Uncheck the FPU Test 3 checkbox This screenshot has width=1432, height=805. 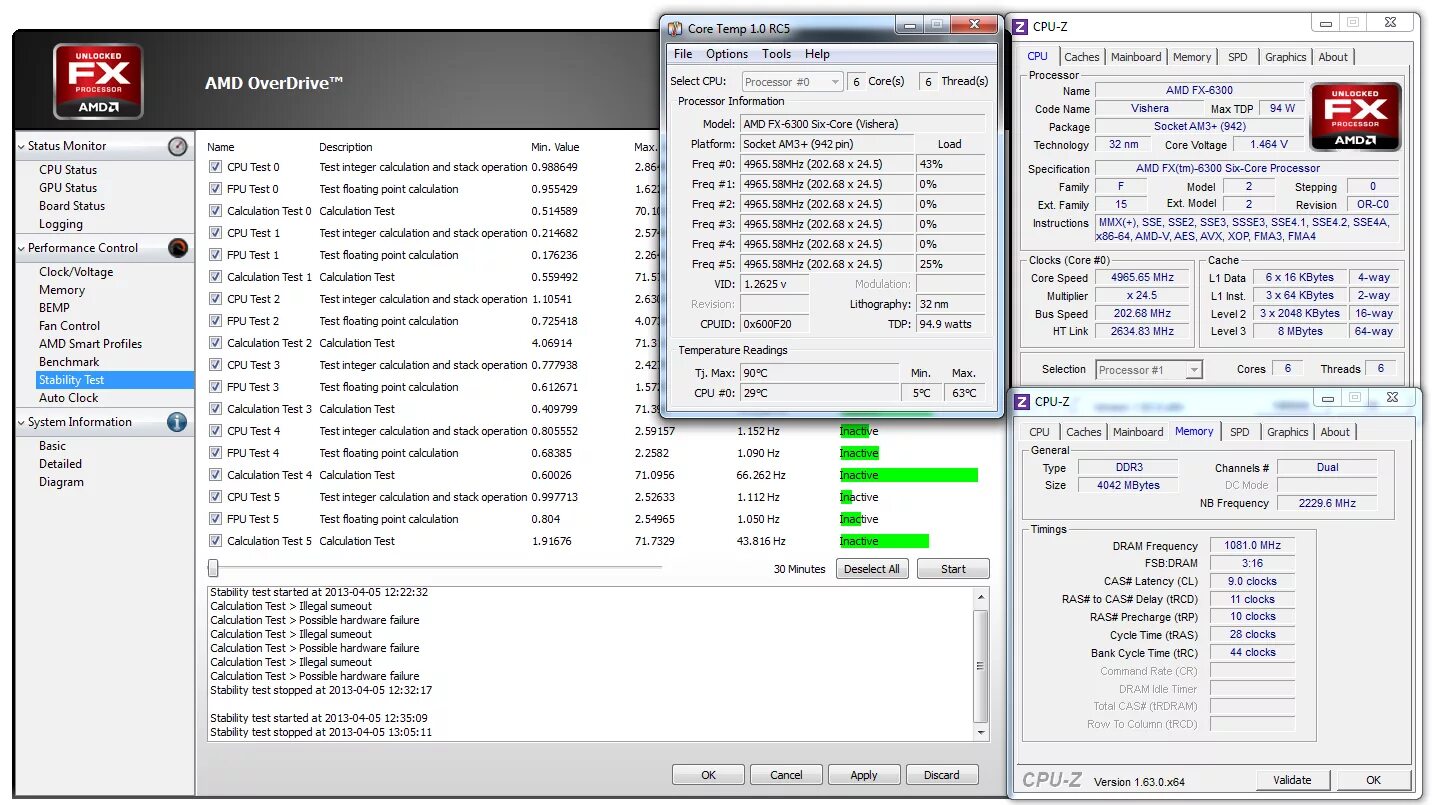(x=214, y=386)
